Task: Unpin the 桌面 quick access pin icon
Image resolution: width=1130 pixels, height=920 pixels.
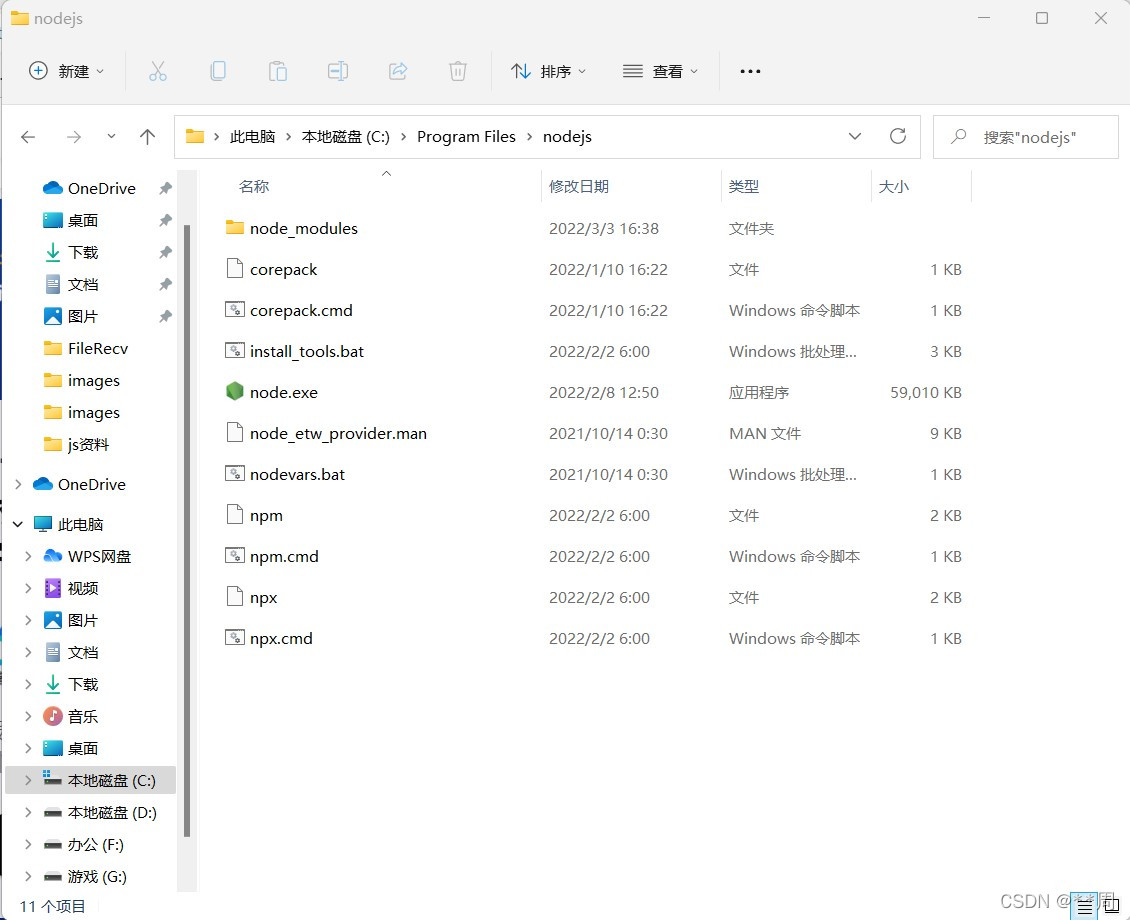Action: click(165, 220)
